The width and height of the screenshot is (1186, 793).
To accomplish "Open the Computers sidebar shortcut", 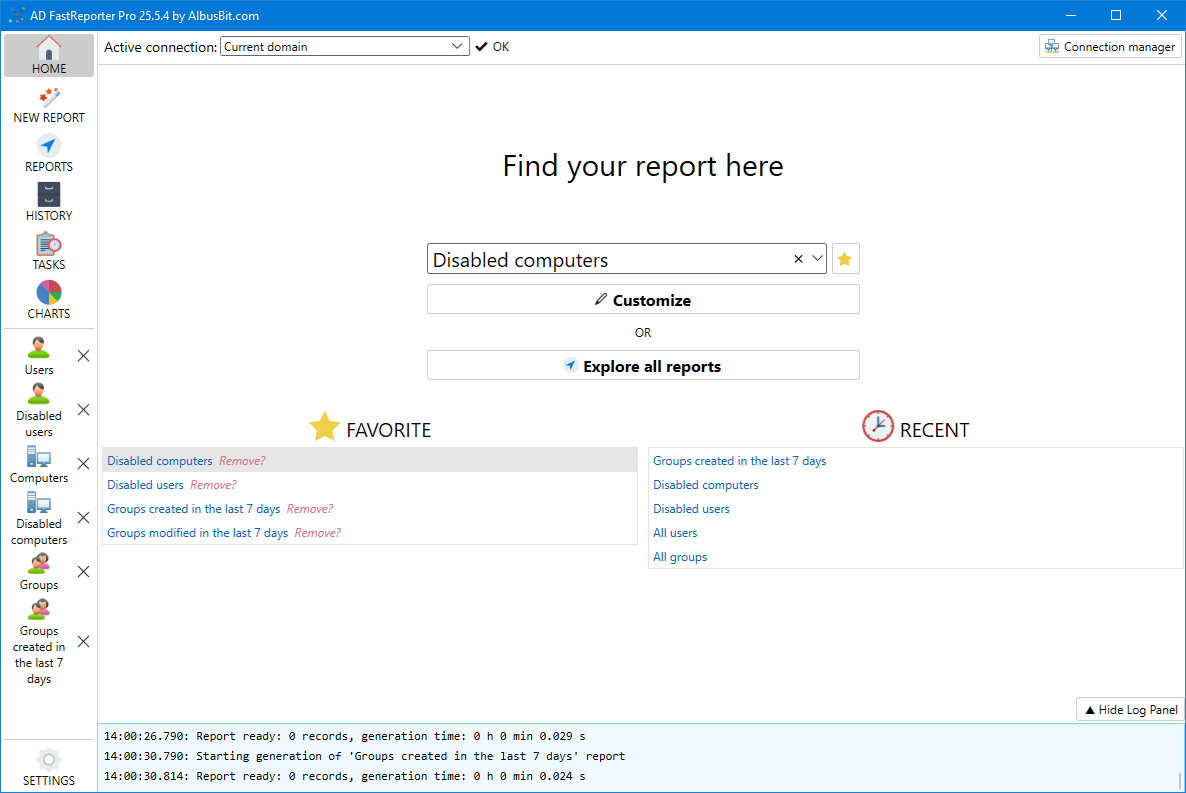I will 39,465.
